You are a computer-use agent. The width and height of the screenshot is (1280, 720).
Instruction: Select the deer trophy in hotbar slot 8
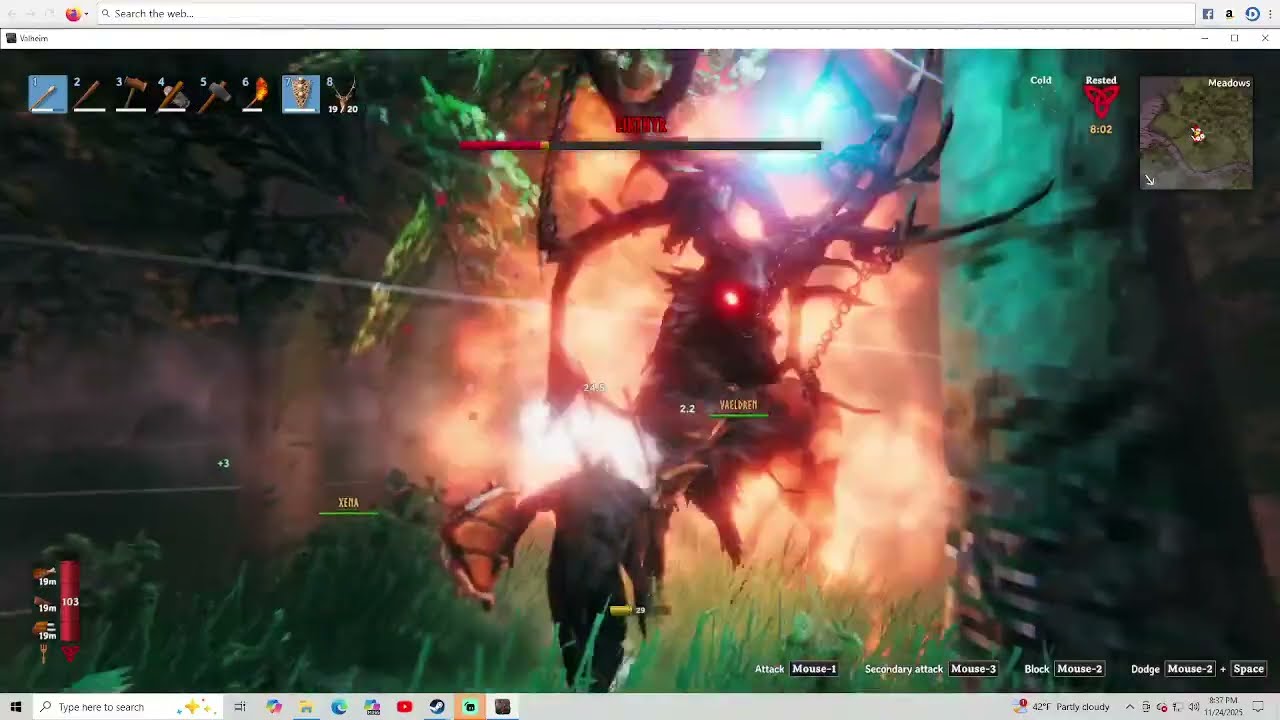[x=342, y=94]
